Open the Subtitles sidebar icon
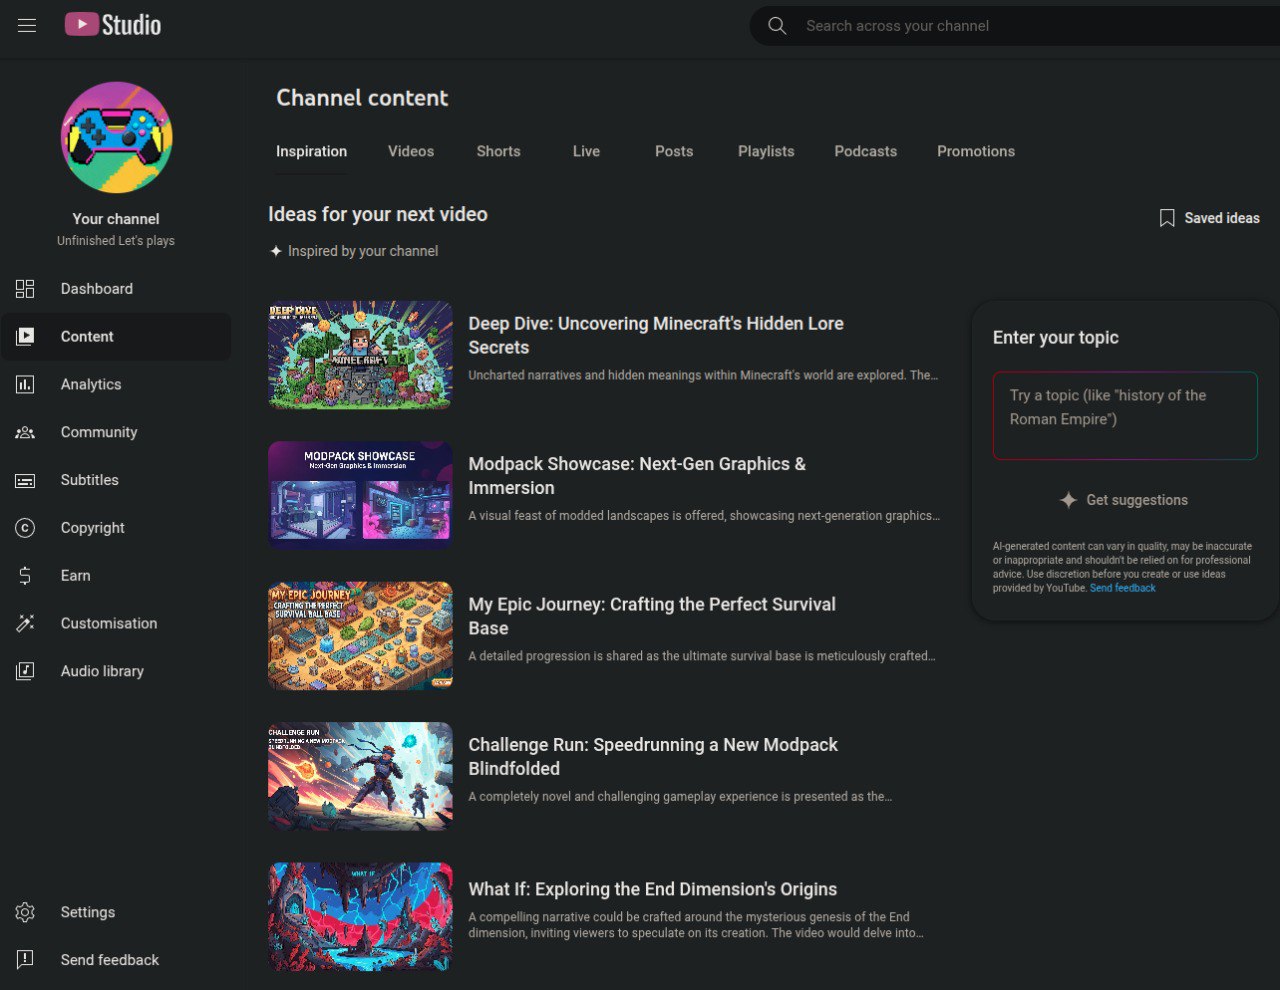Viewport: 1280px width, 990px height. (25, 481)
